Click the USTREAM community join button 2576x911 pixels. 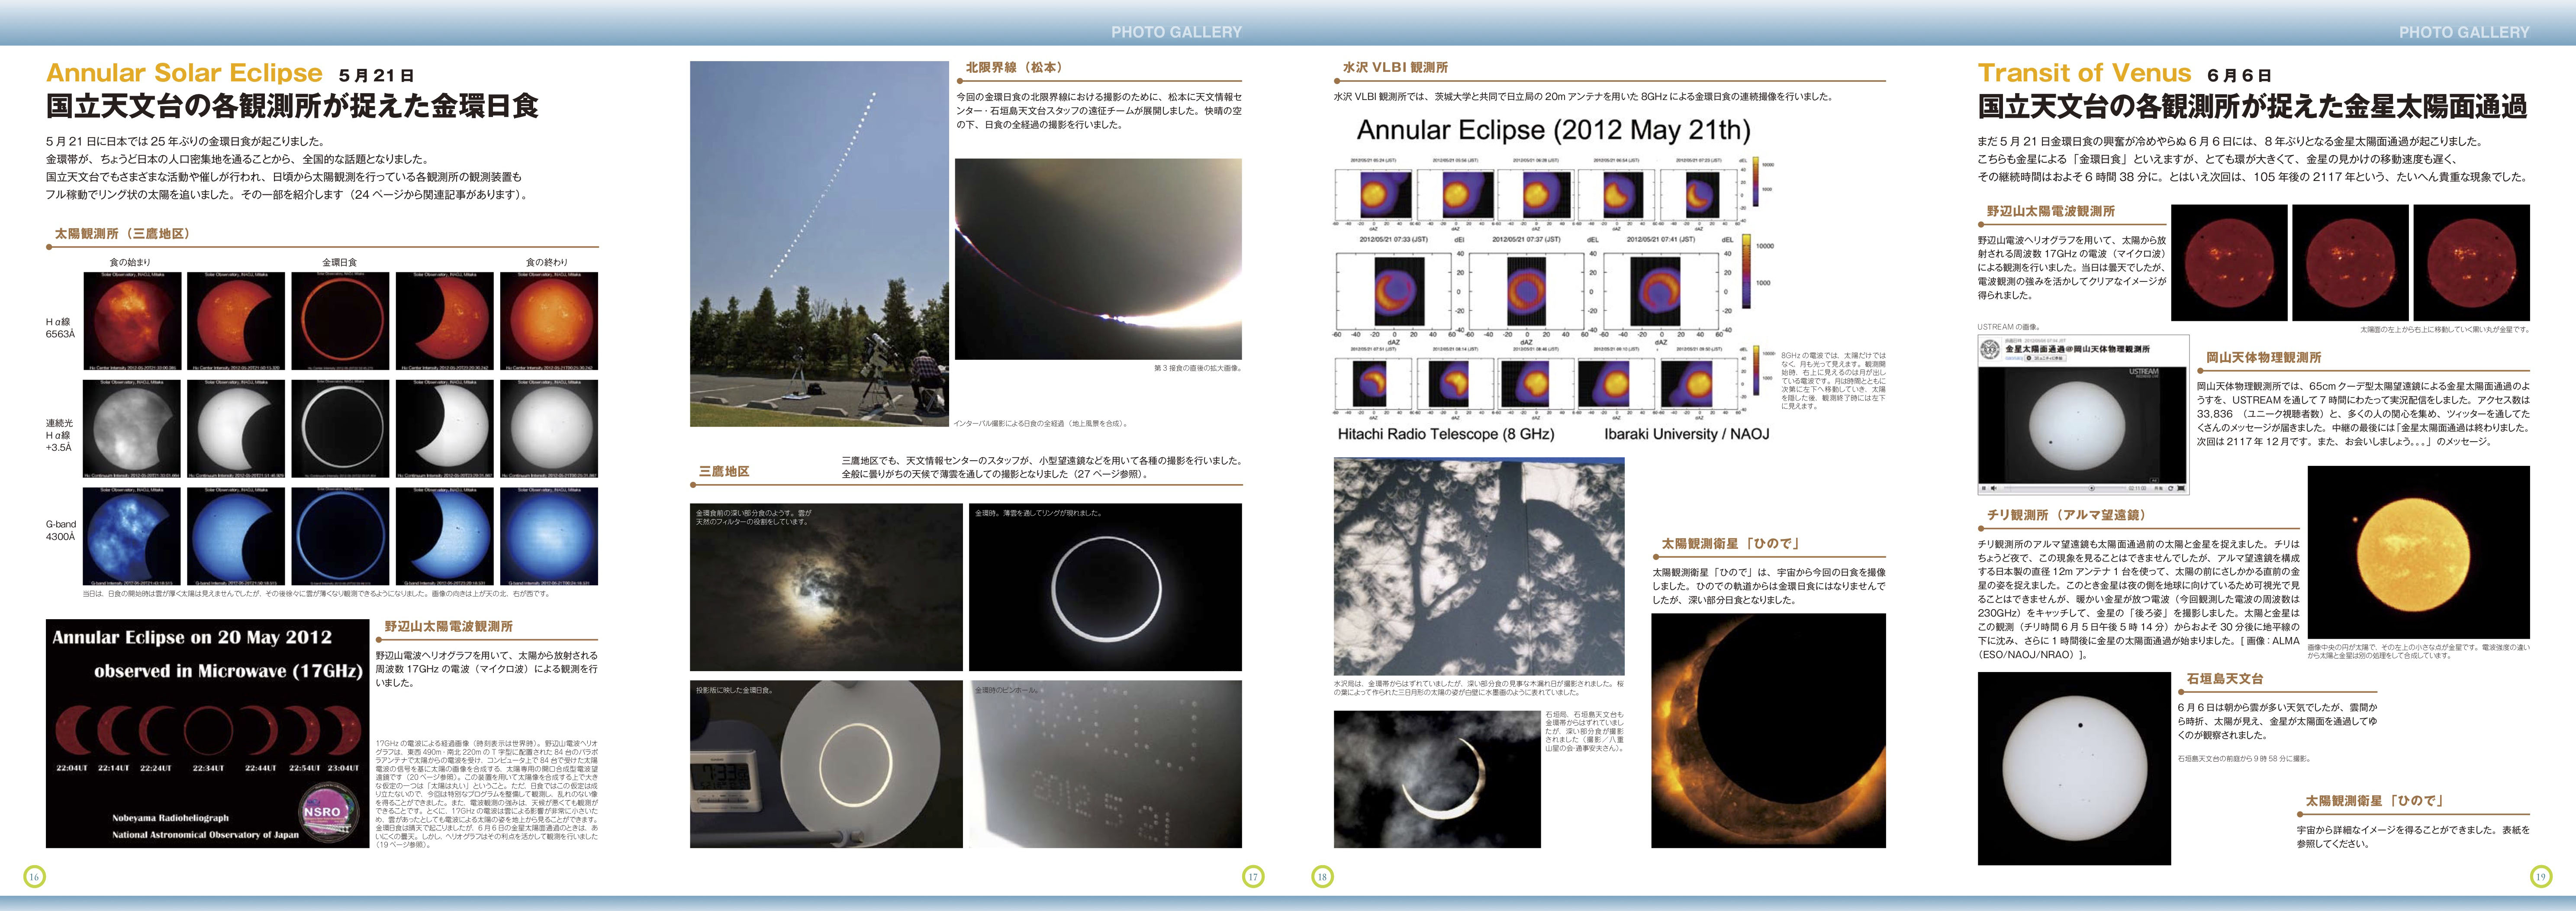2046,358
